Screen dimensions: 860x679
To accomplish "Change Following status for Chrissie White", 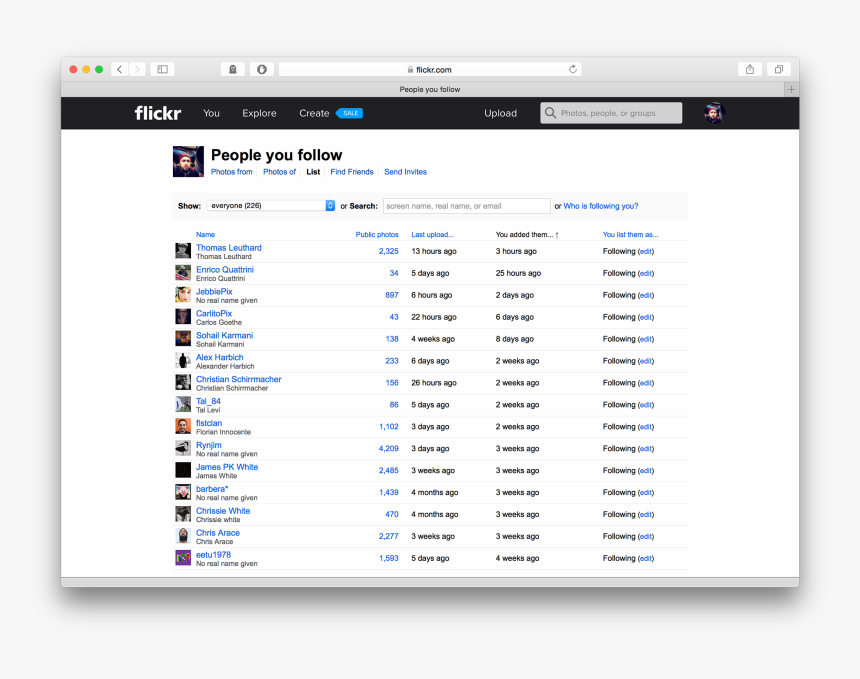I will click(646, 514).
